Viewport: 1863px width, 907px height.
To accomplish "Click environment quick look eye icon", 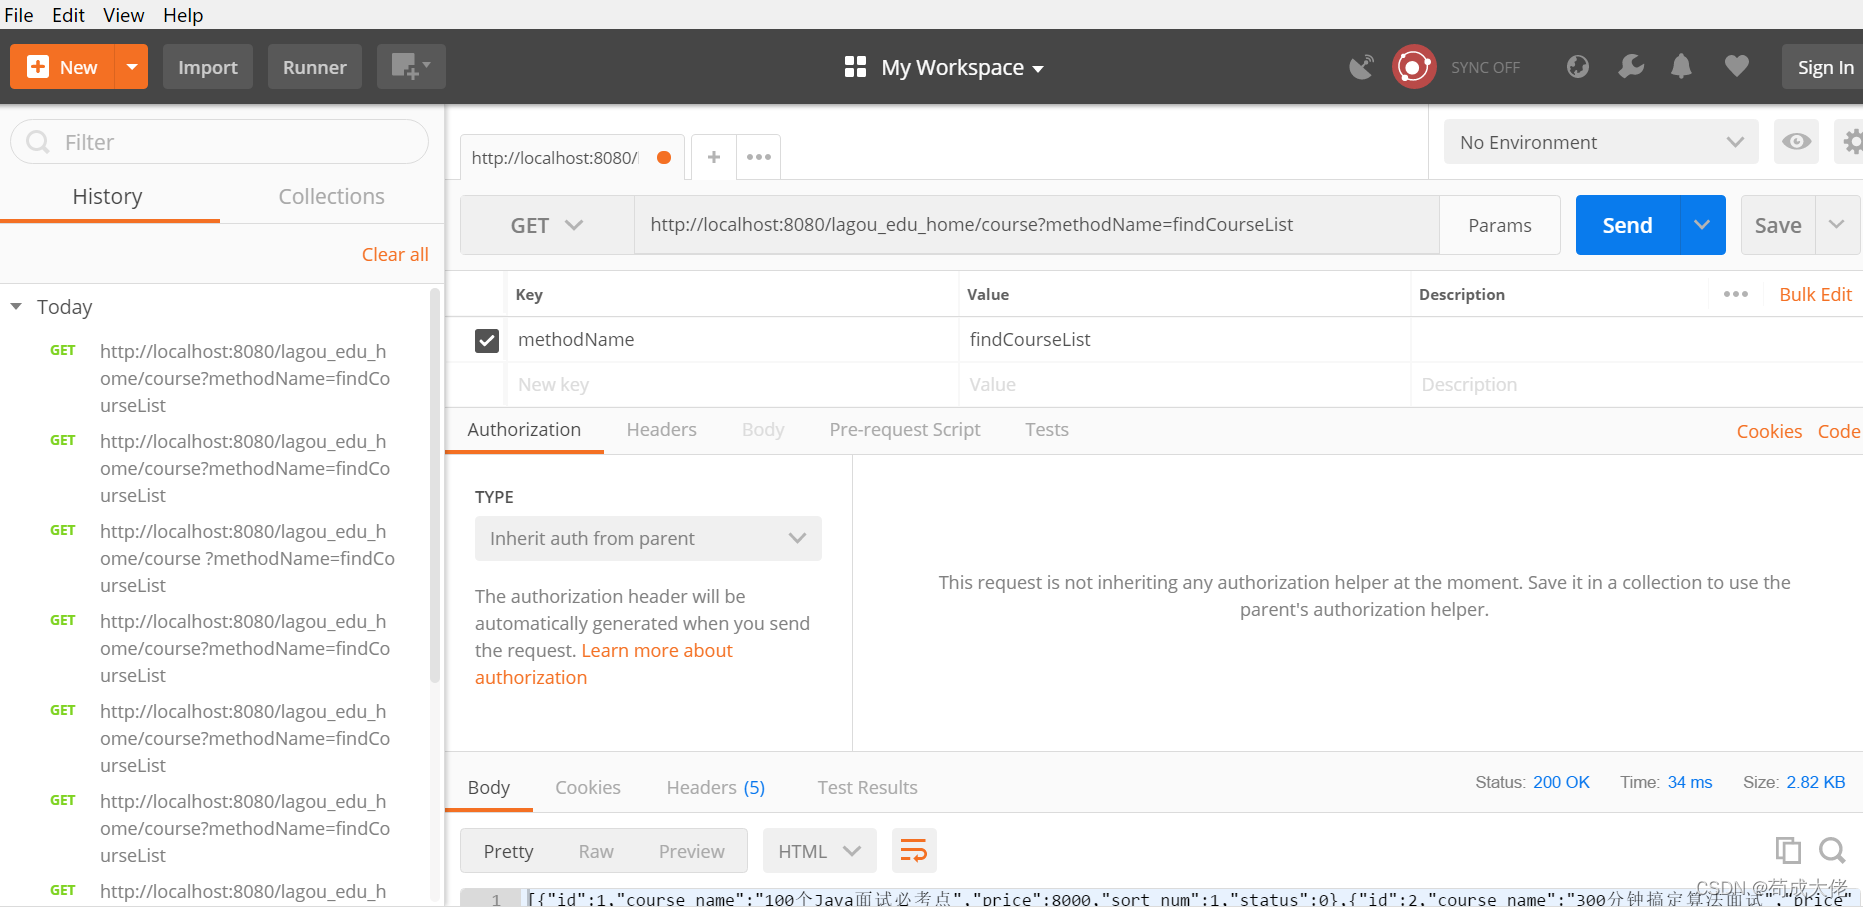I will pos(1796,142).
